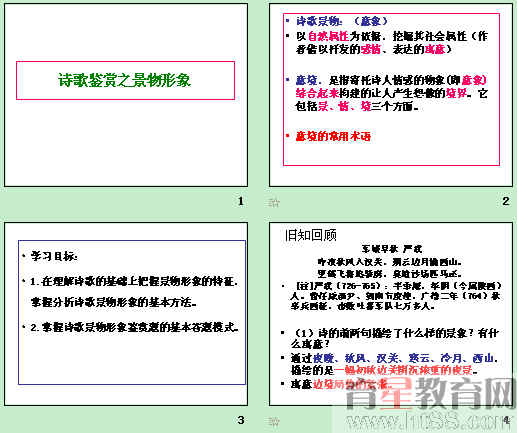
Task: Select slide 4 thumbnail titled 旧知回顾
Action: (391, 314)
